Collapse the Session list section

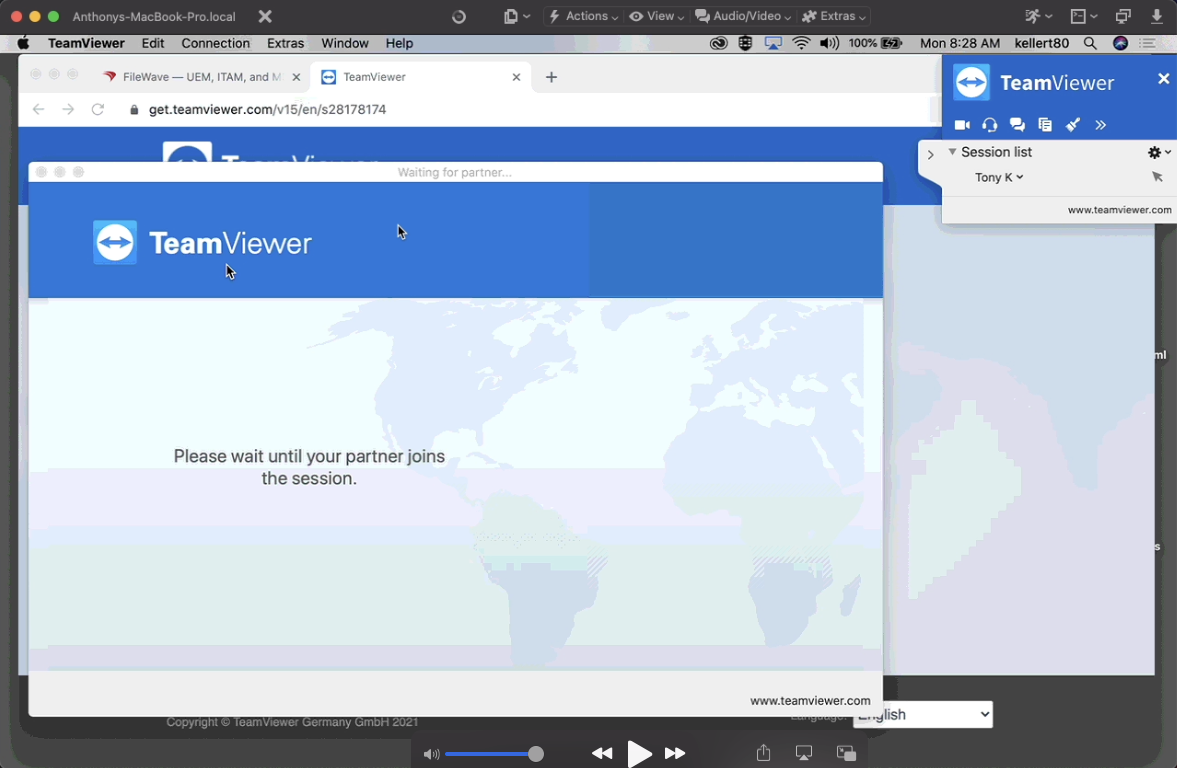tap(952, 152)
